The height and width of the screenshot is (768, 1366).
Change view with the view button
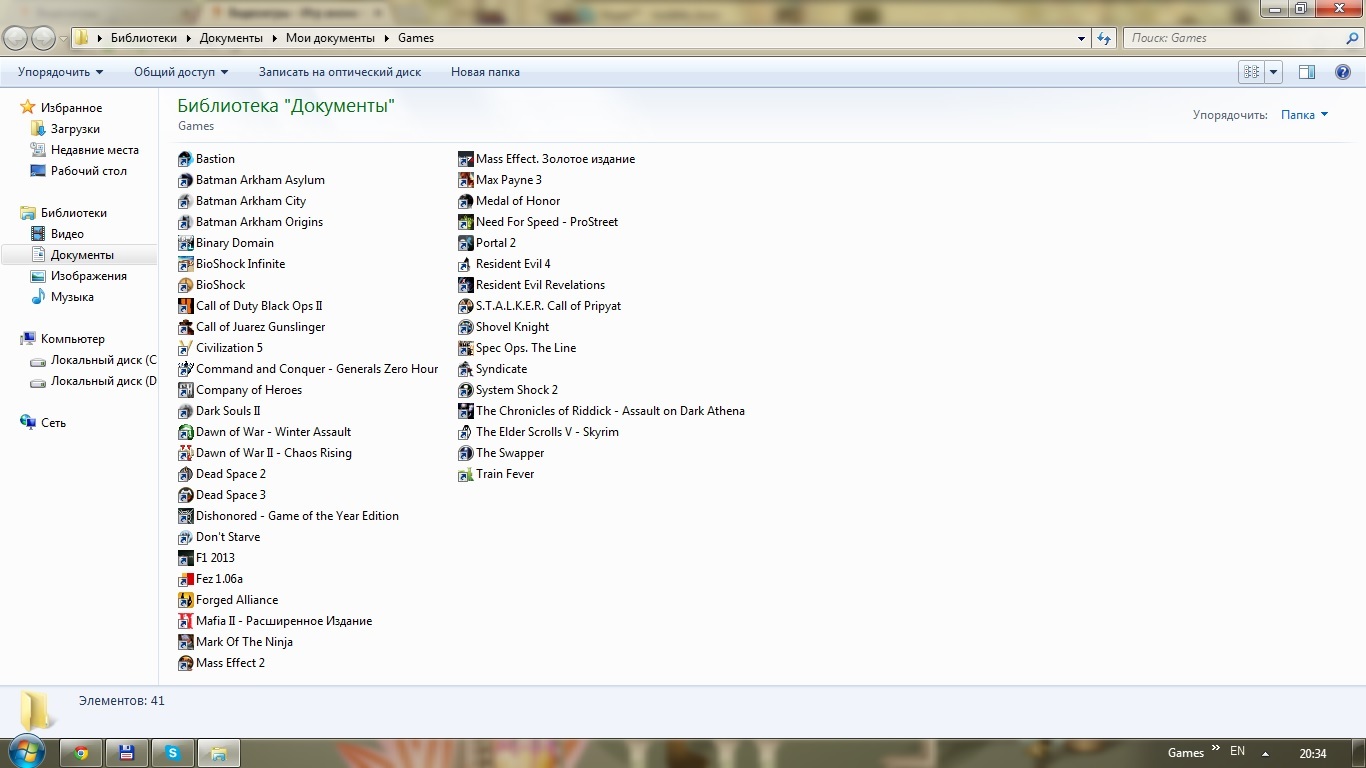(1251, 72)
